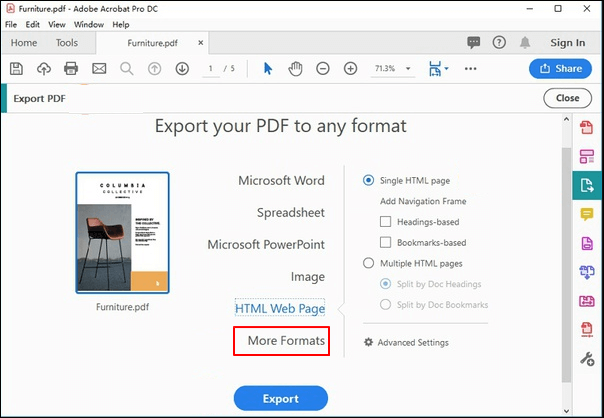Open the File menu
Image resolution: width=604 pixels, height=418 pixels.
pos(11,25)
